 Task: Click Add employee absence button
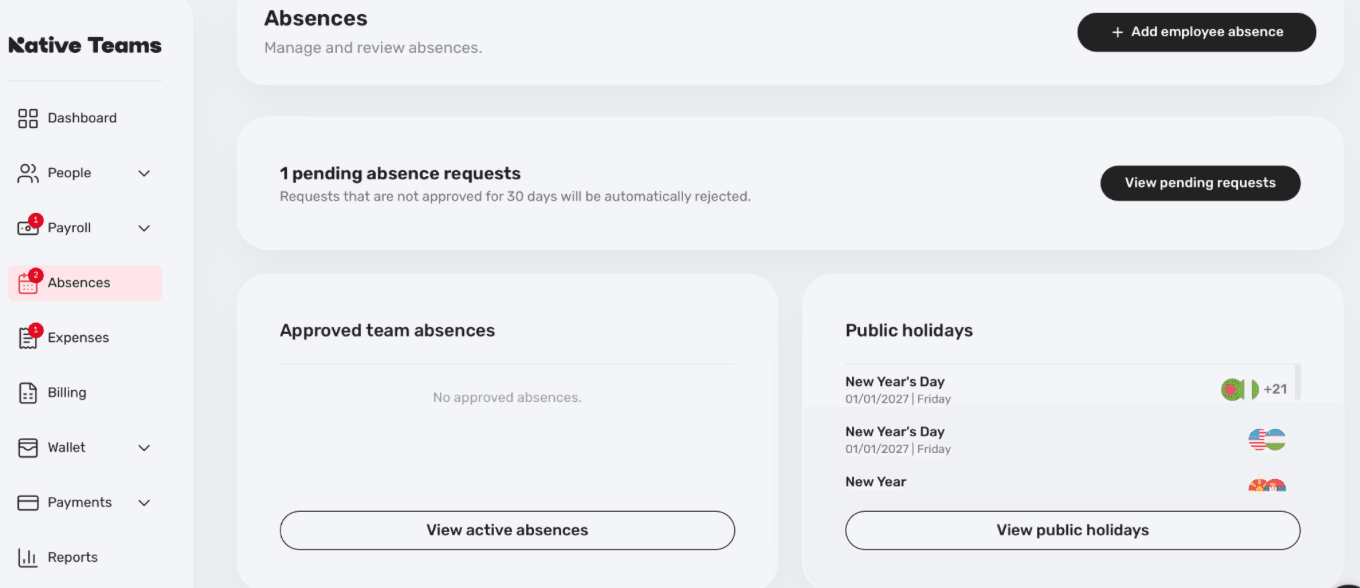coord(1196,32)
